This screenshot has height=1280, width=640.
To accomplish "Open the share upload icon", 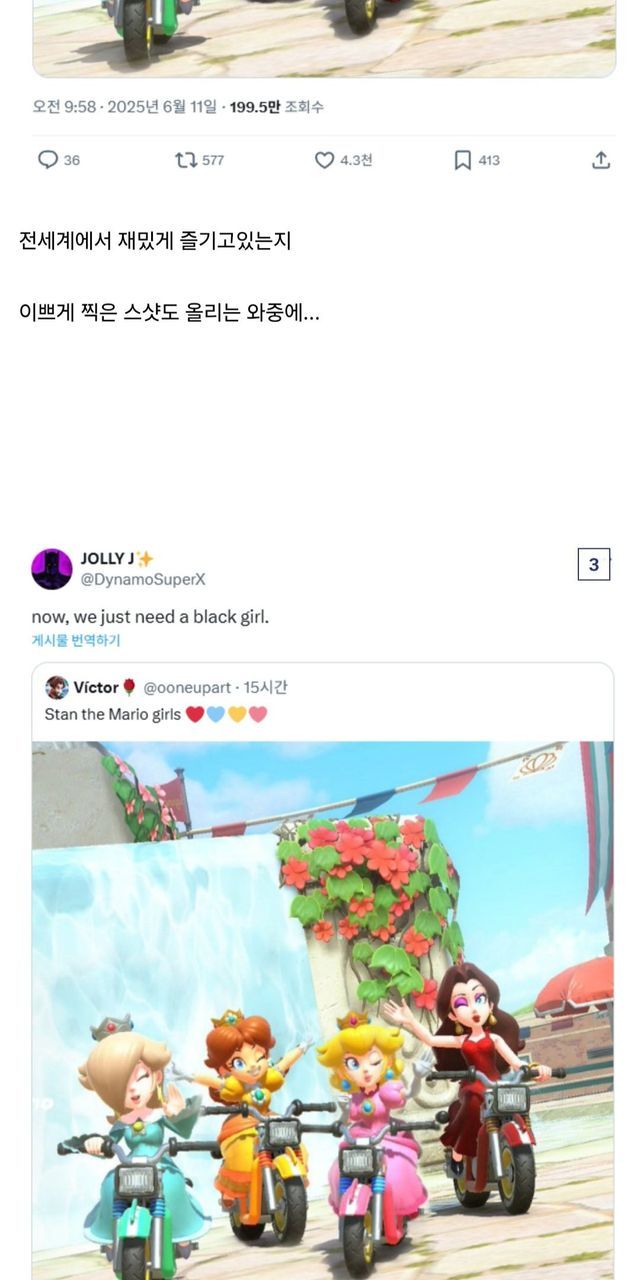I will (601, 160).
